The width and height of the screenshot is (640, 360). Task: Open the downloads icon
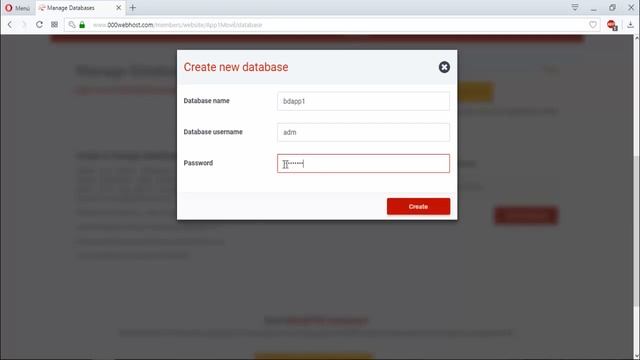click(x=630, y=25)
